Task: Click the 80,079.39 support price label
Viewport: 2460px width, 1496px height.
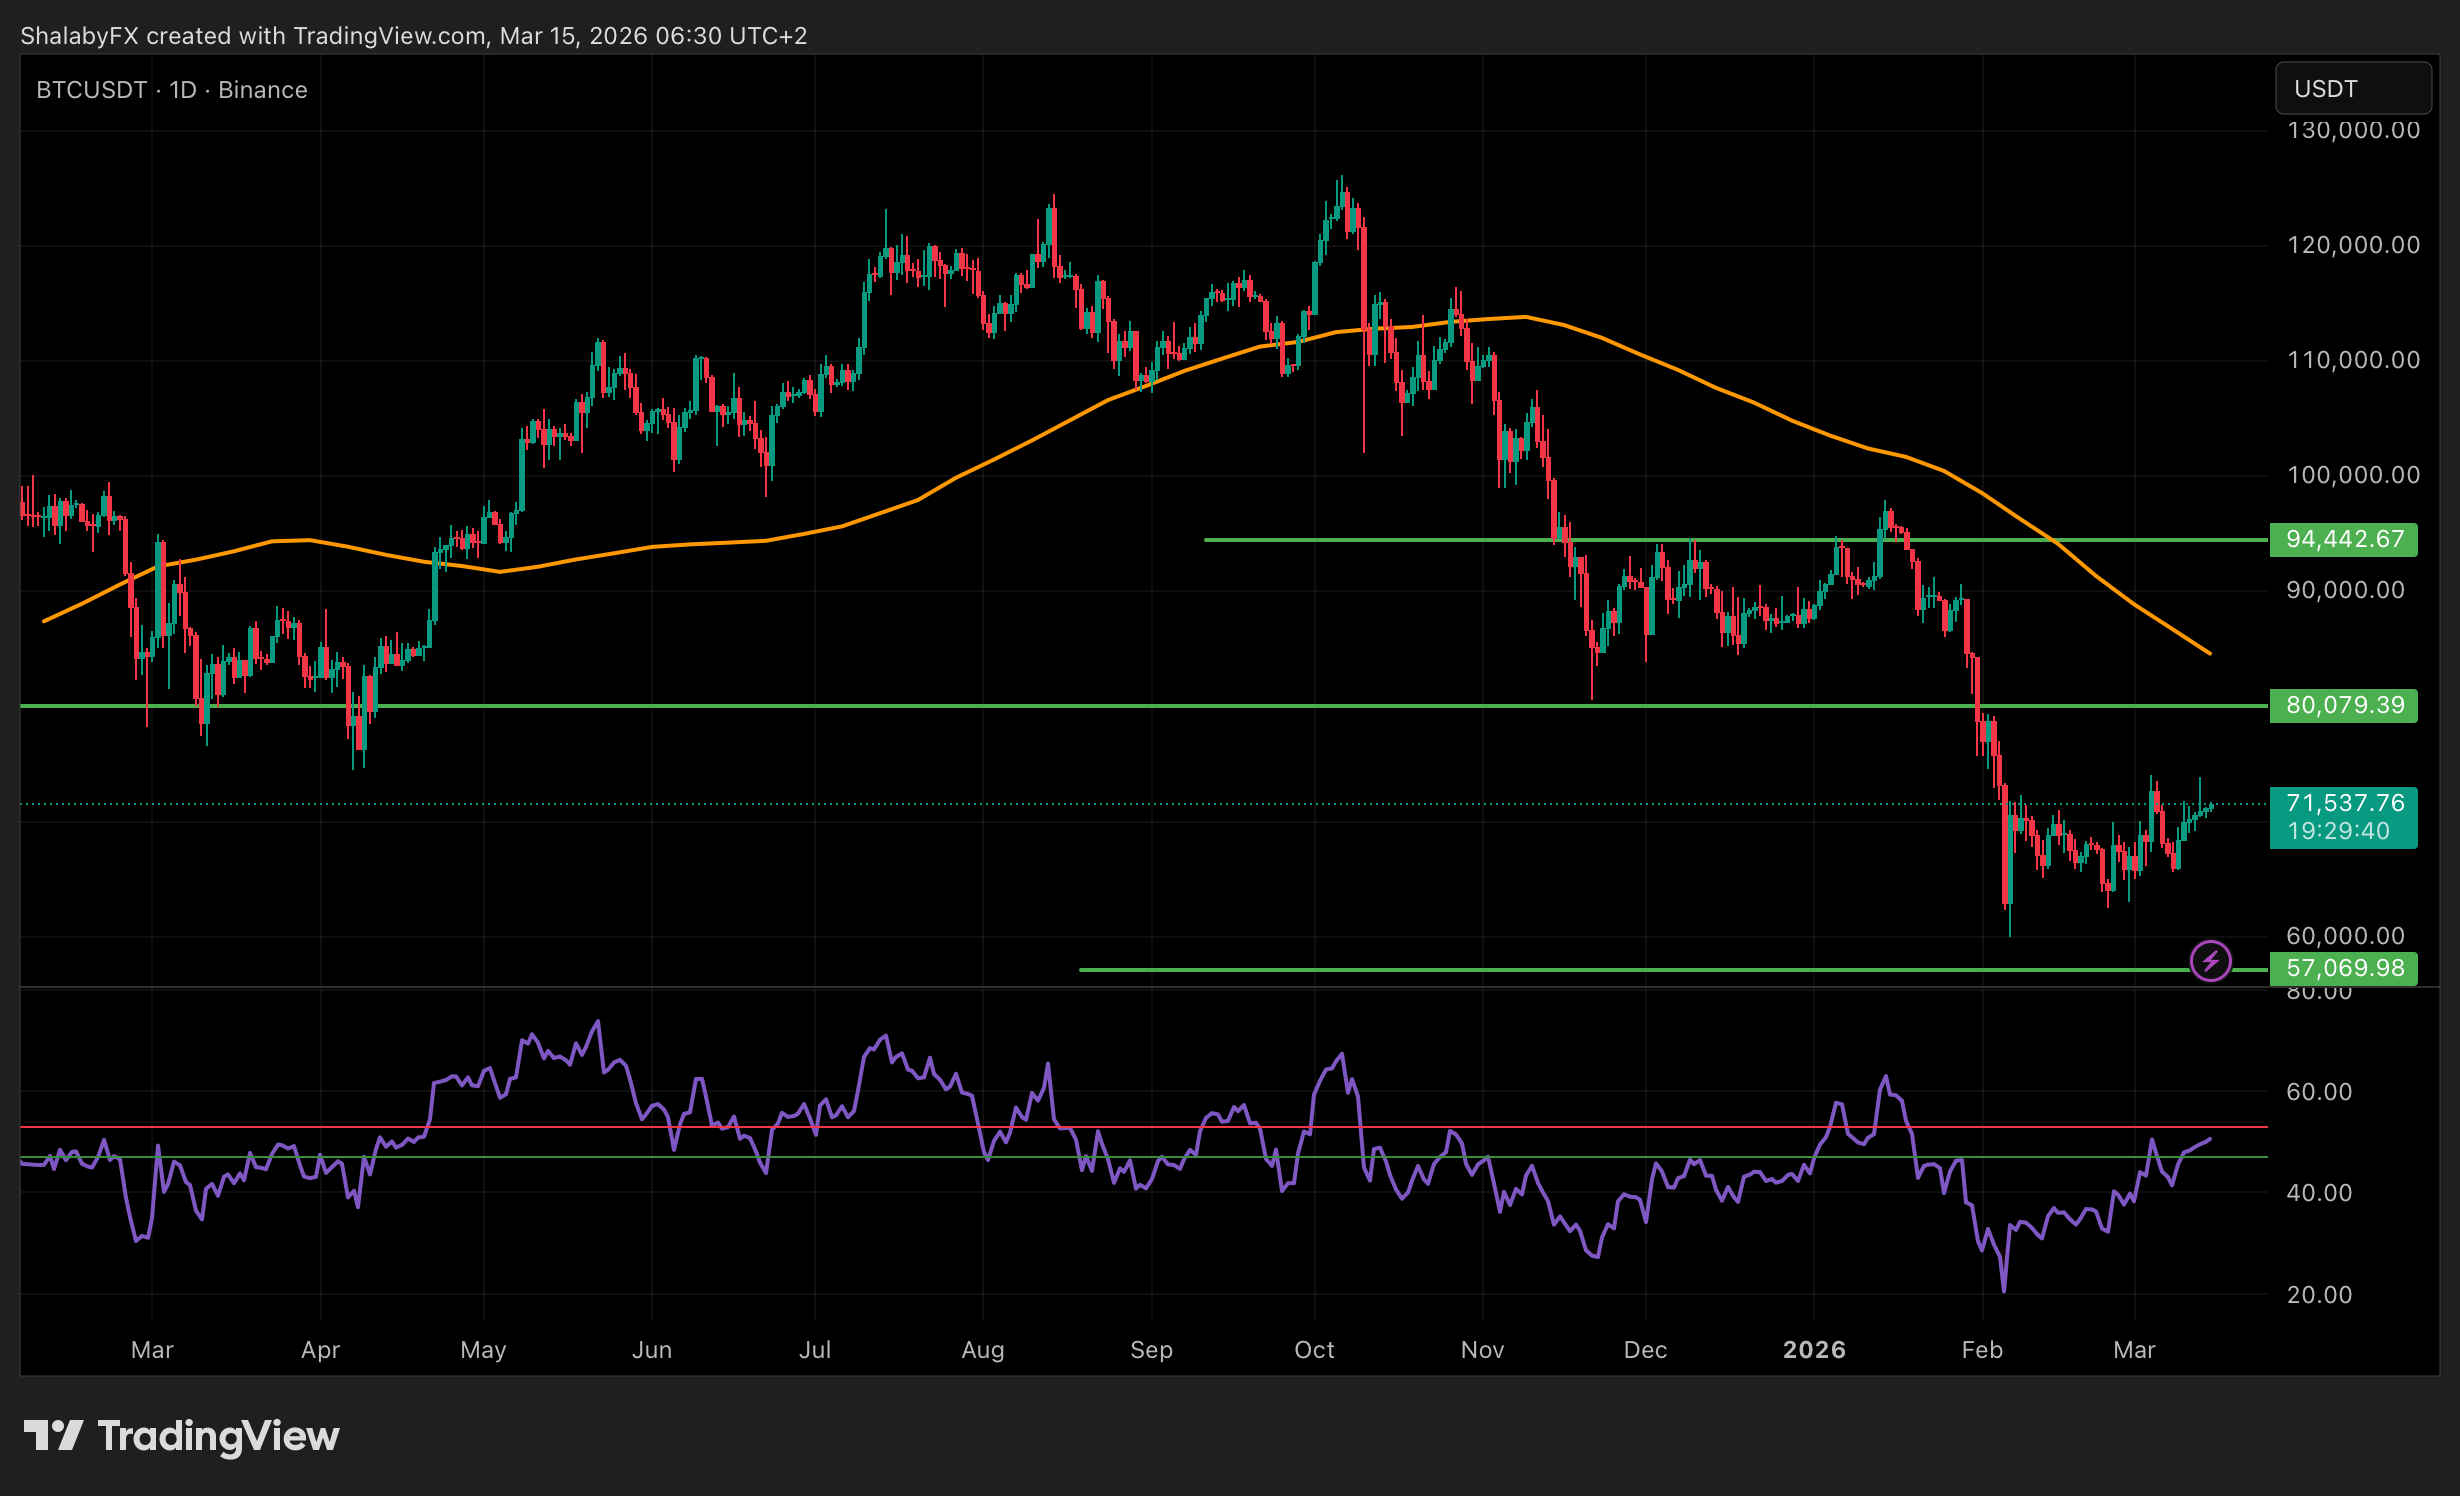Action: 2343,705
